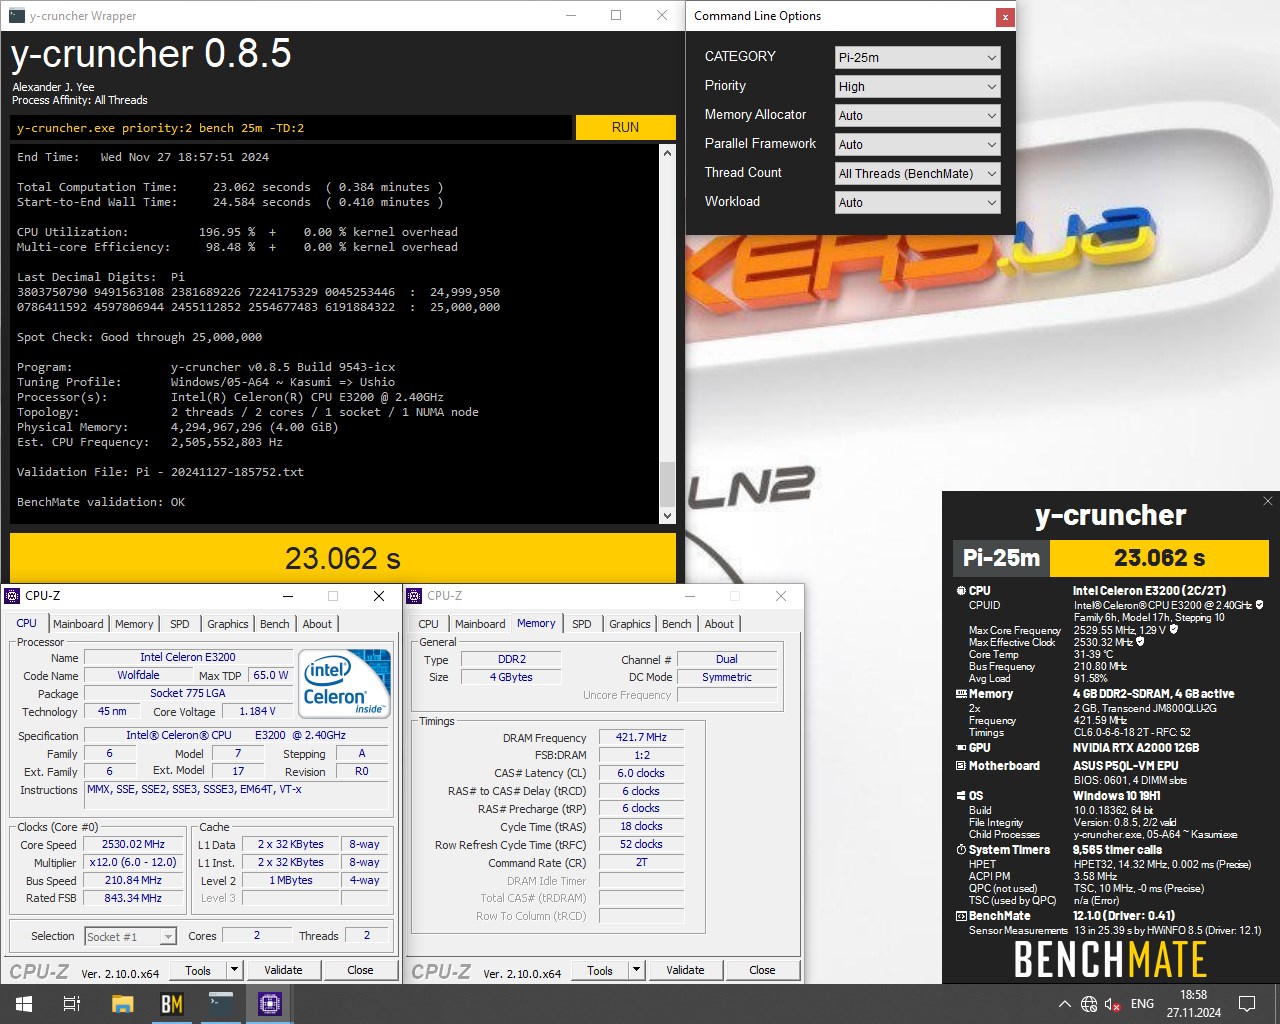Click the GPU icon in BenchMate panel
1280x1024 pixels.
[961, 748]
